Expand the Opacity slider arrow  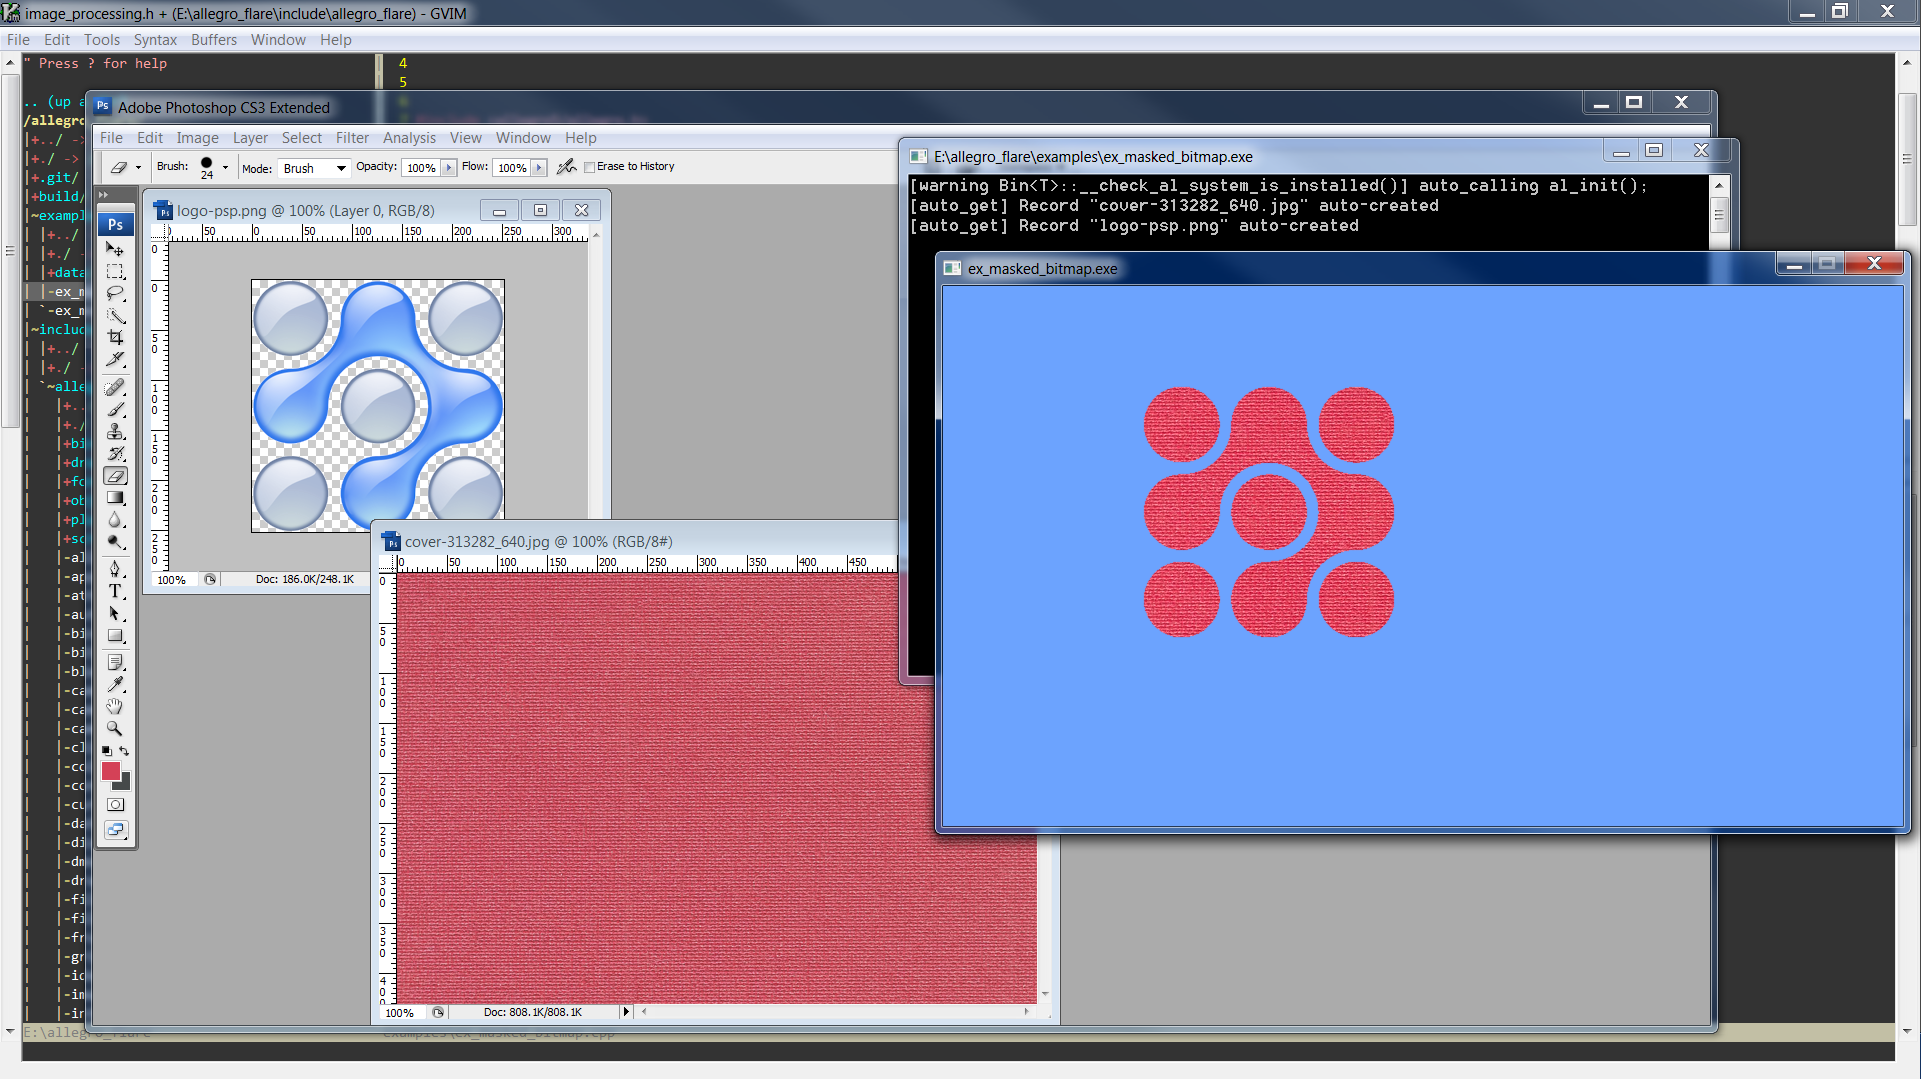tap(448, 168)
